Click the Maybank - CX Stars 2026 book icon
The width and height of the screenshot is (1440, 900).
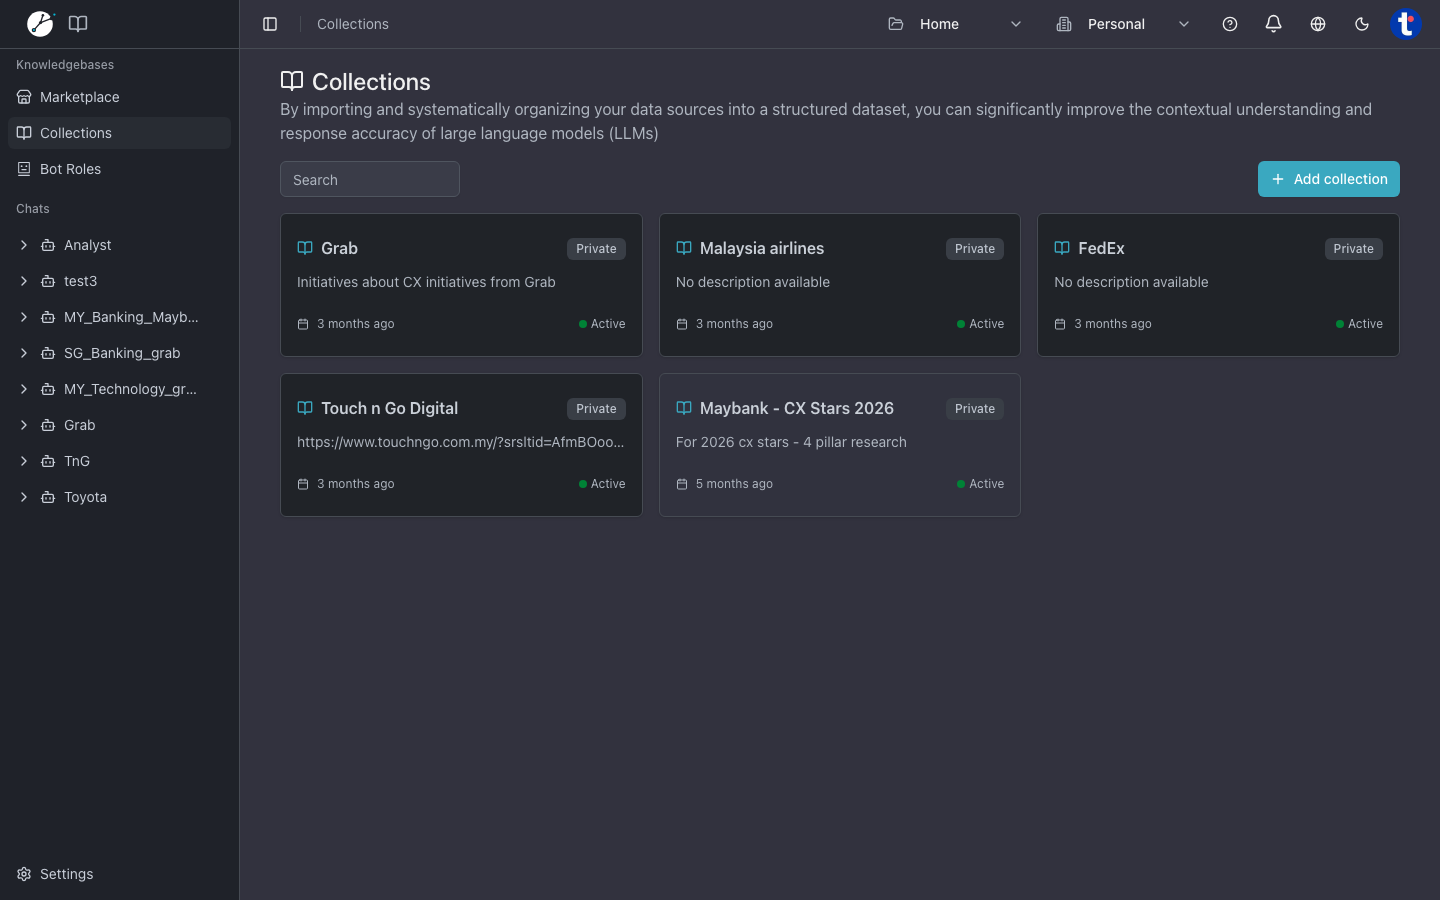click(684, 408)
